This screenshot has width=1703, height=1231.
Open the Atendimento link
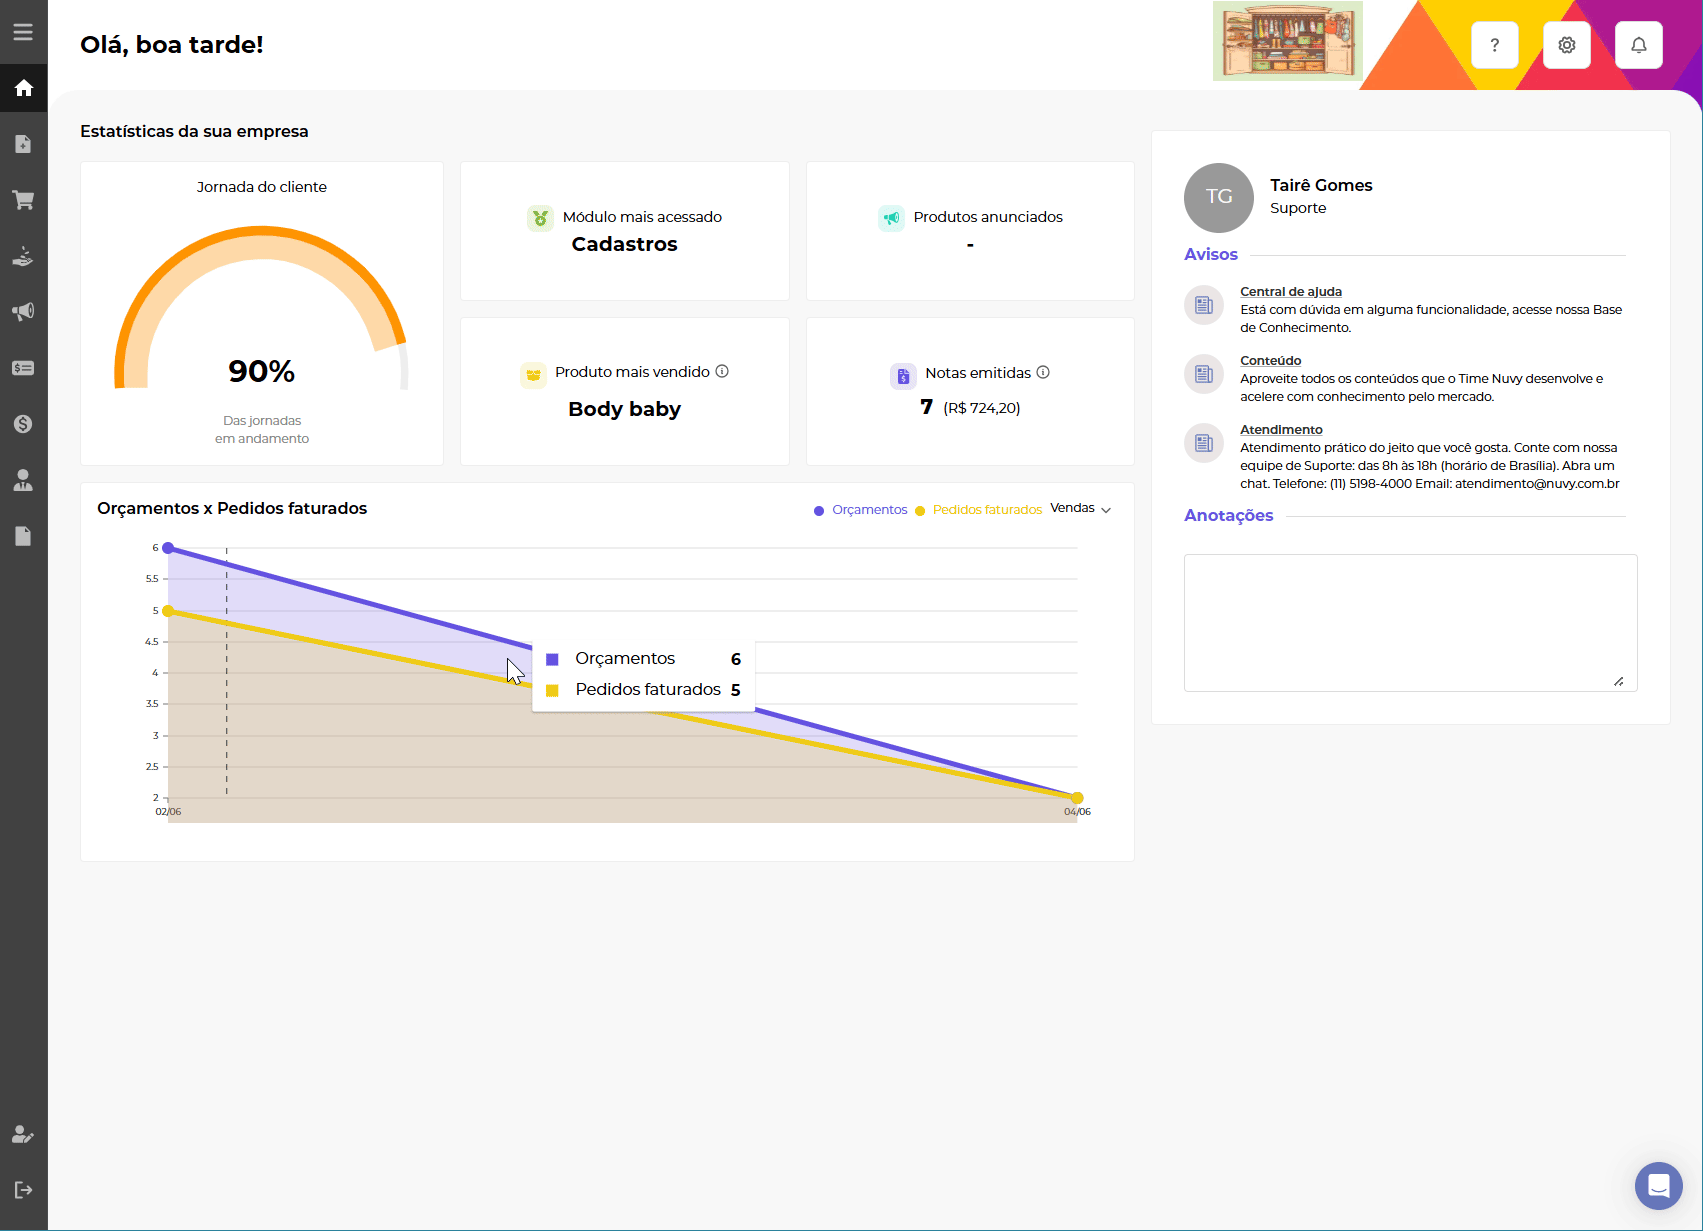1281,430
